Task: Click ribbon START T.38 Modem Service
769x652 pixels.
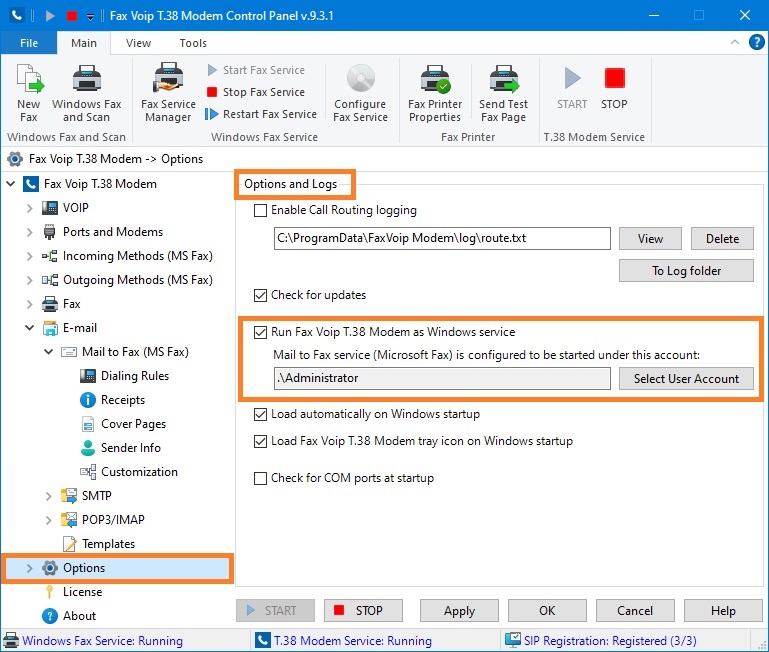Action: (572, 88)
